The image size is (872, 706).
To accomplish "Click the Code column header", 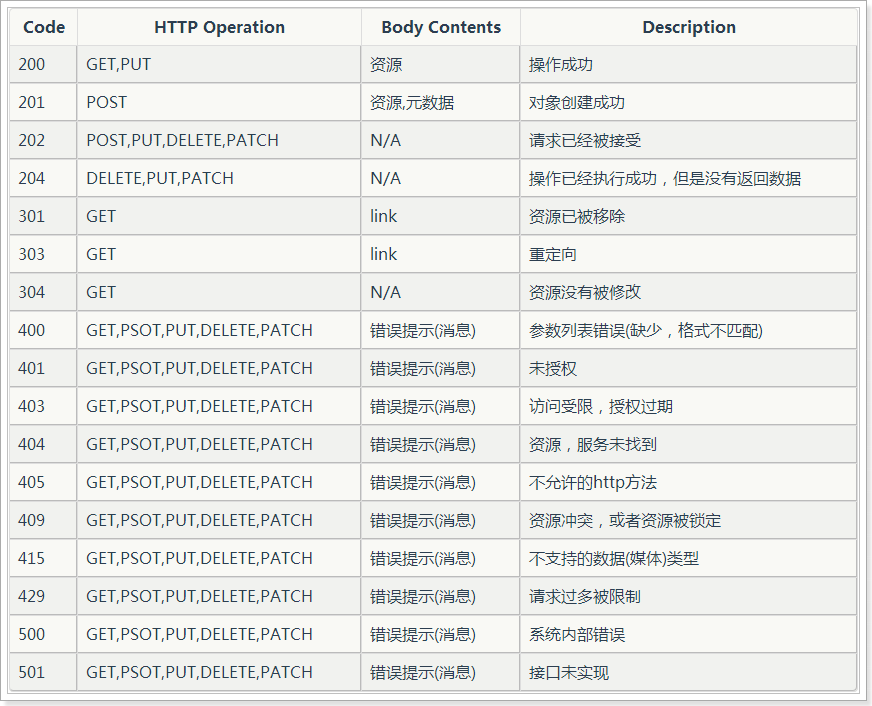I will (x=43, y=27).
